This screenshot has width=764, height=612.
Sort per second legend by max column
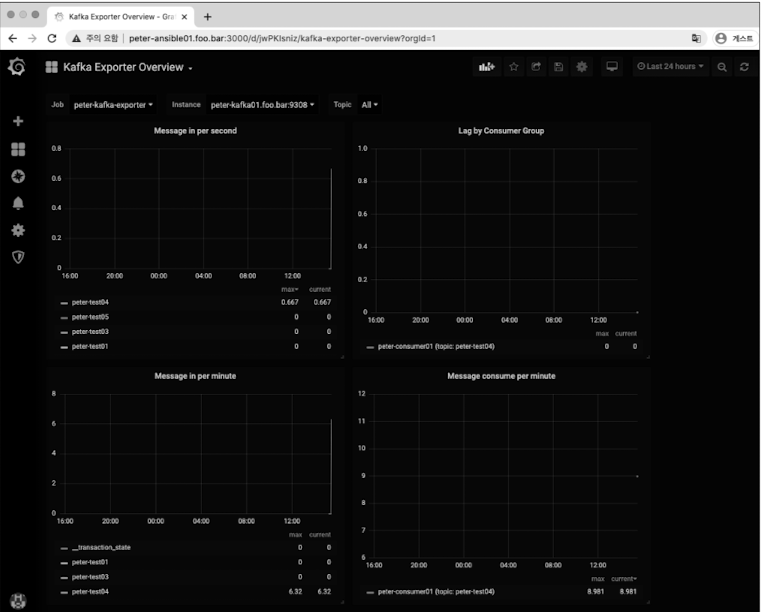click(x=289, y=289)
